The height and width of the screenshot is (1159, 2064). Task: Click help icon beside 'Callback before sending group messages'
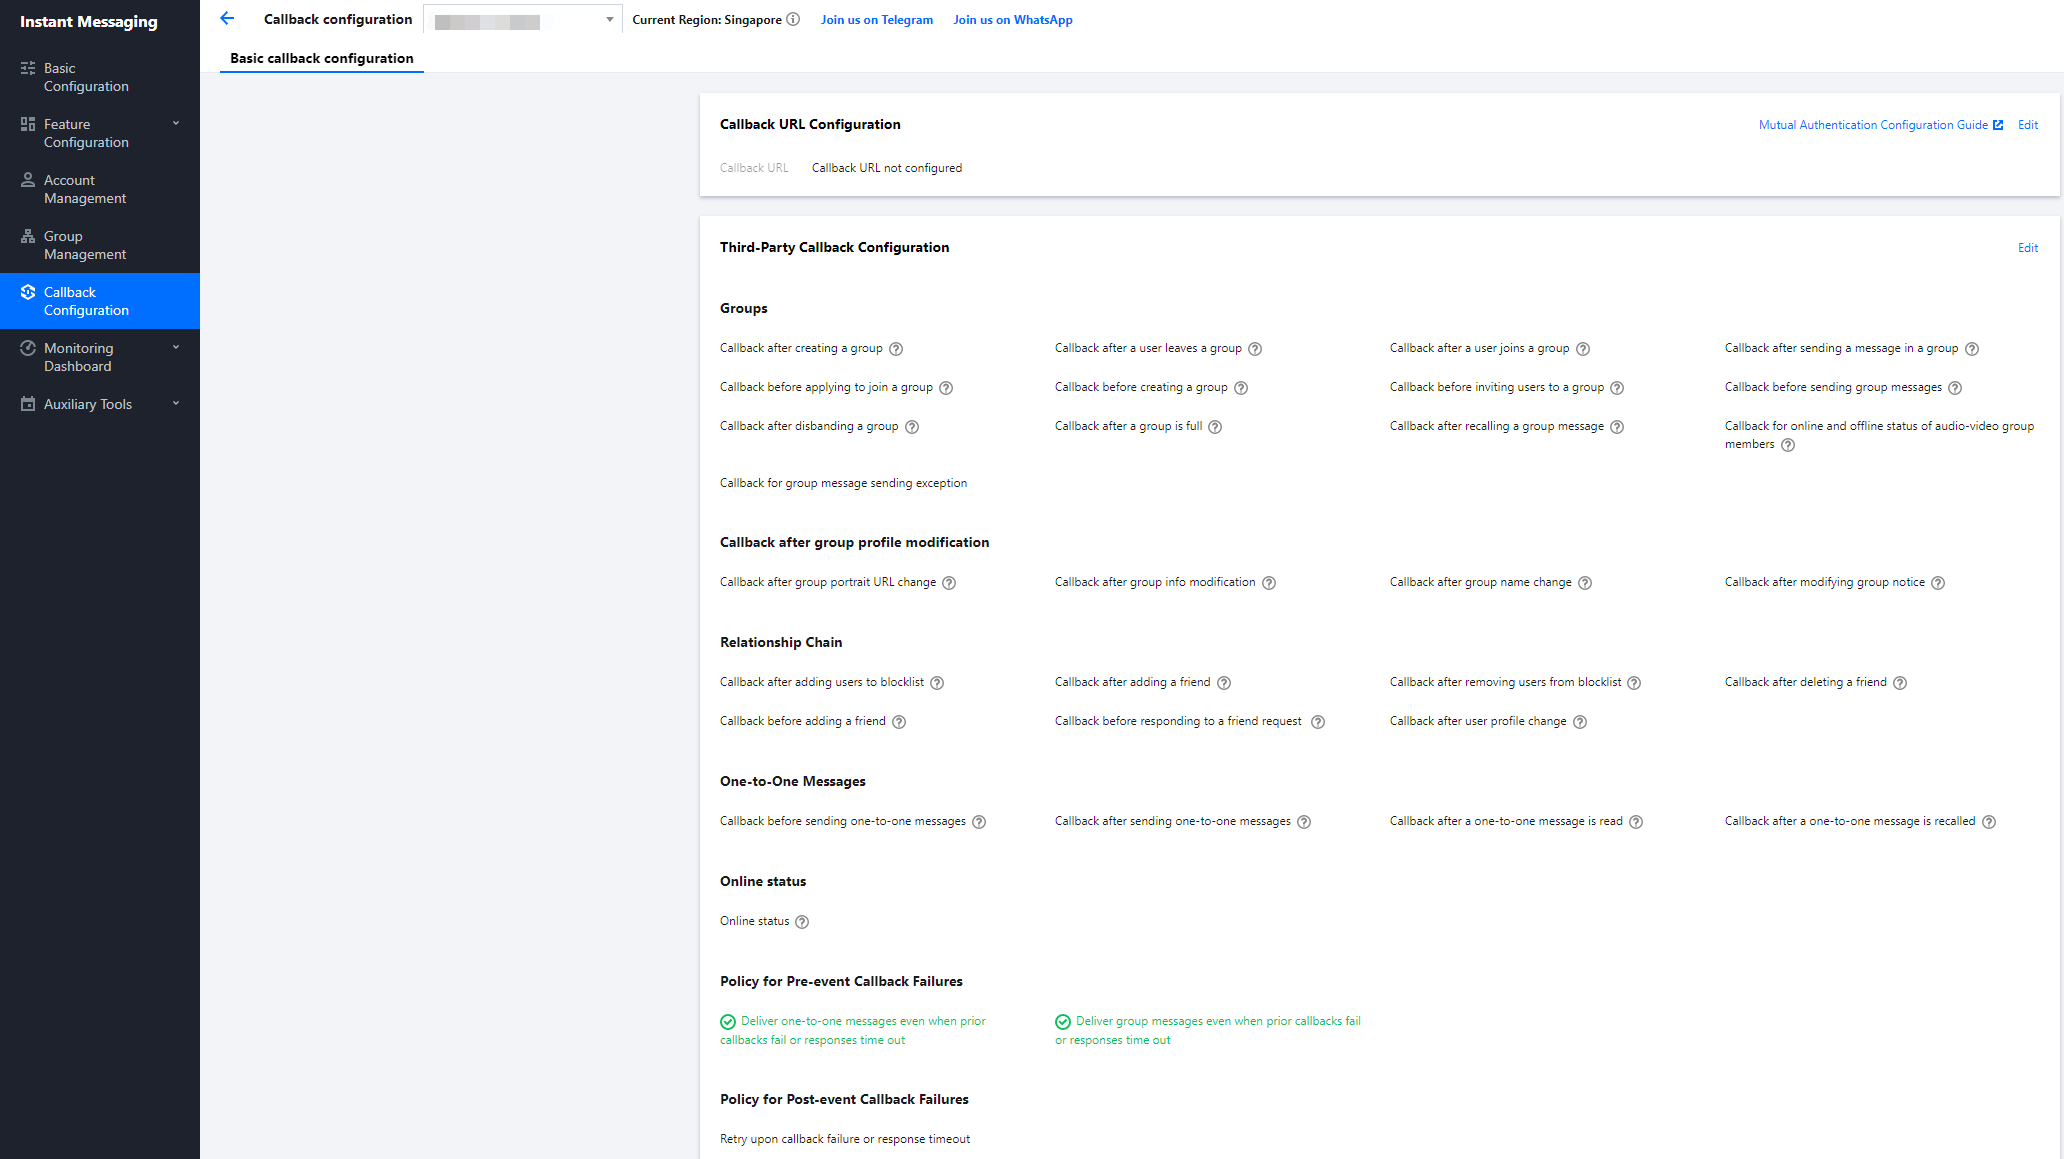coord(1955,388)
